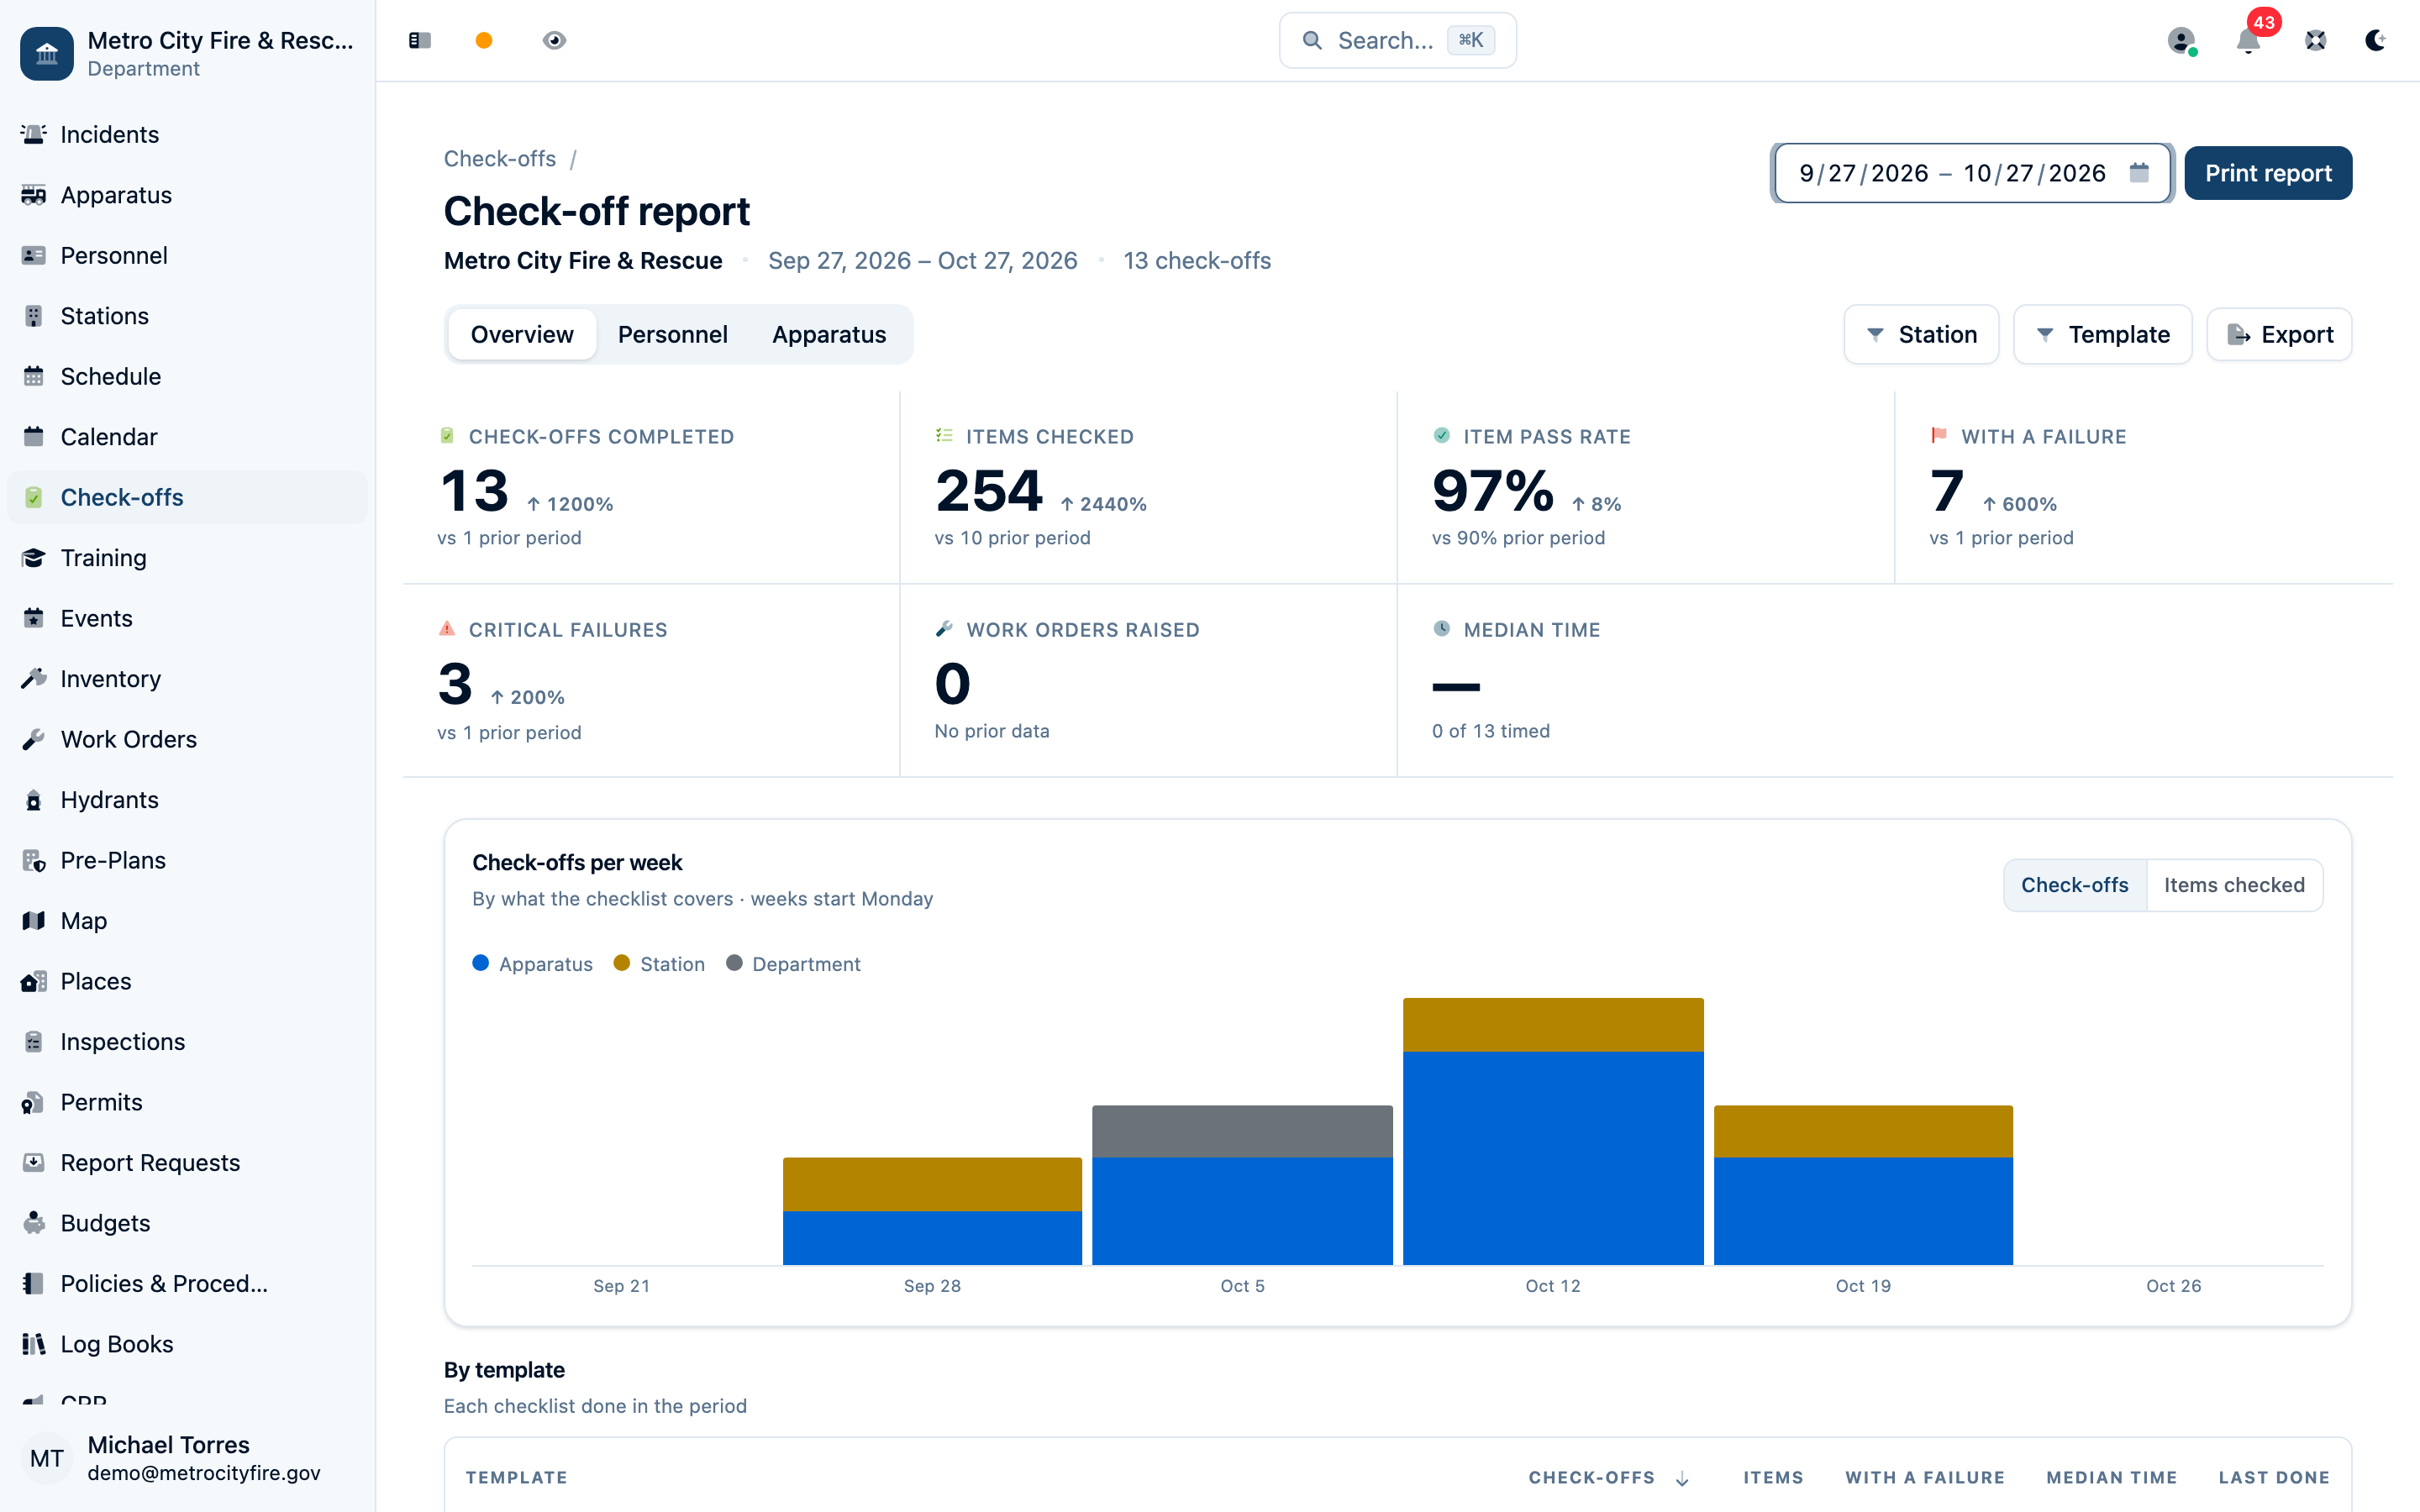
Task: Open the notifications bell
Action: coord(2248,40)
